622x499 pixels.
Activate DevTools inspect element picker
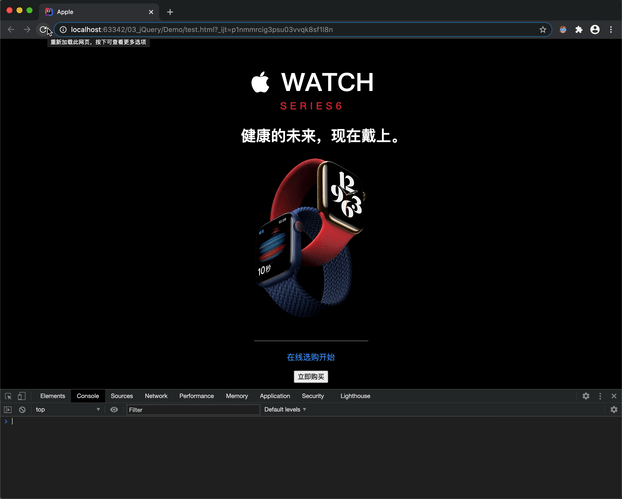click(8, 396)
